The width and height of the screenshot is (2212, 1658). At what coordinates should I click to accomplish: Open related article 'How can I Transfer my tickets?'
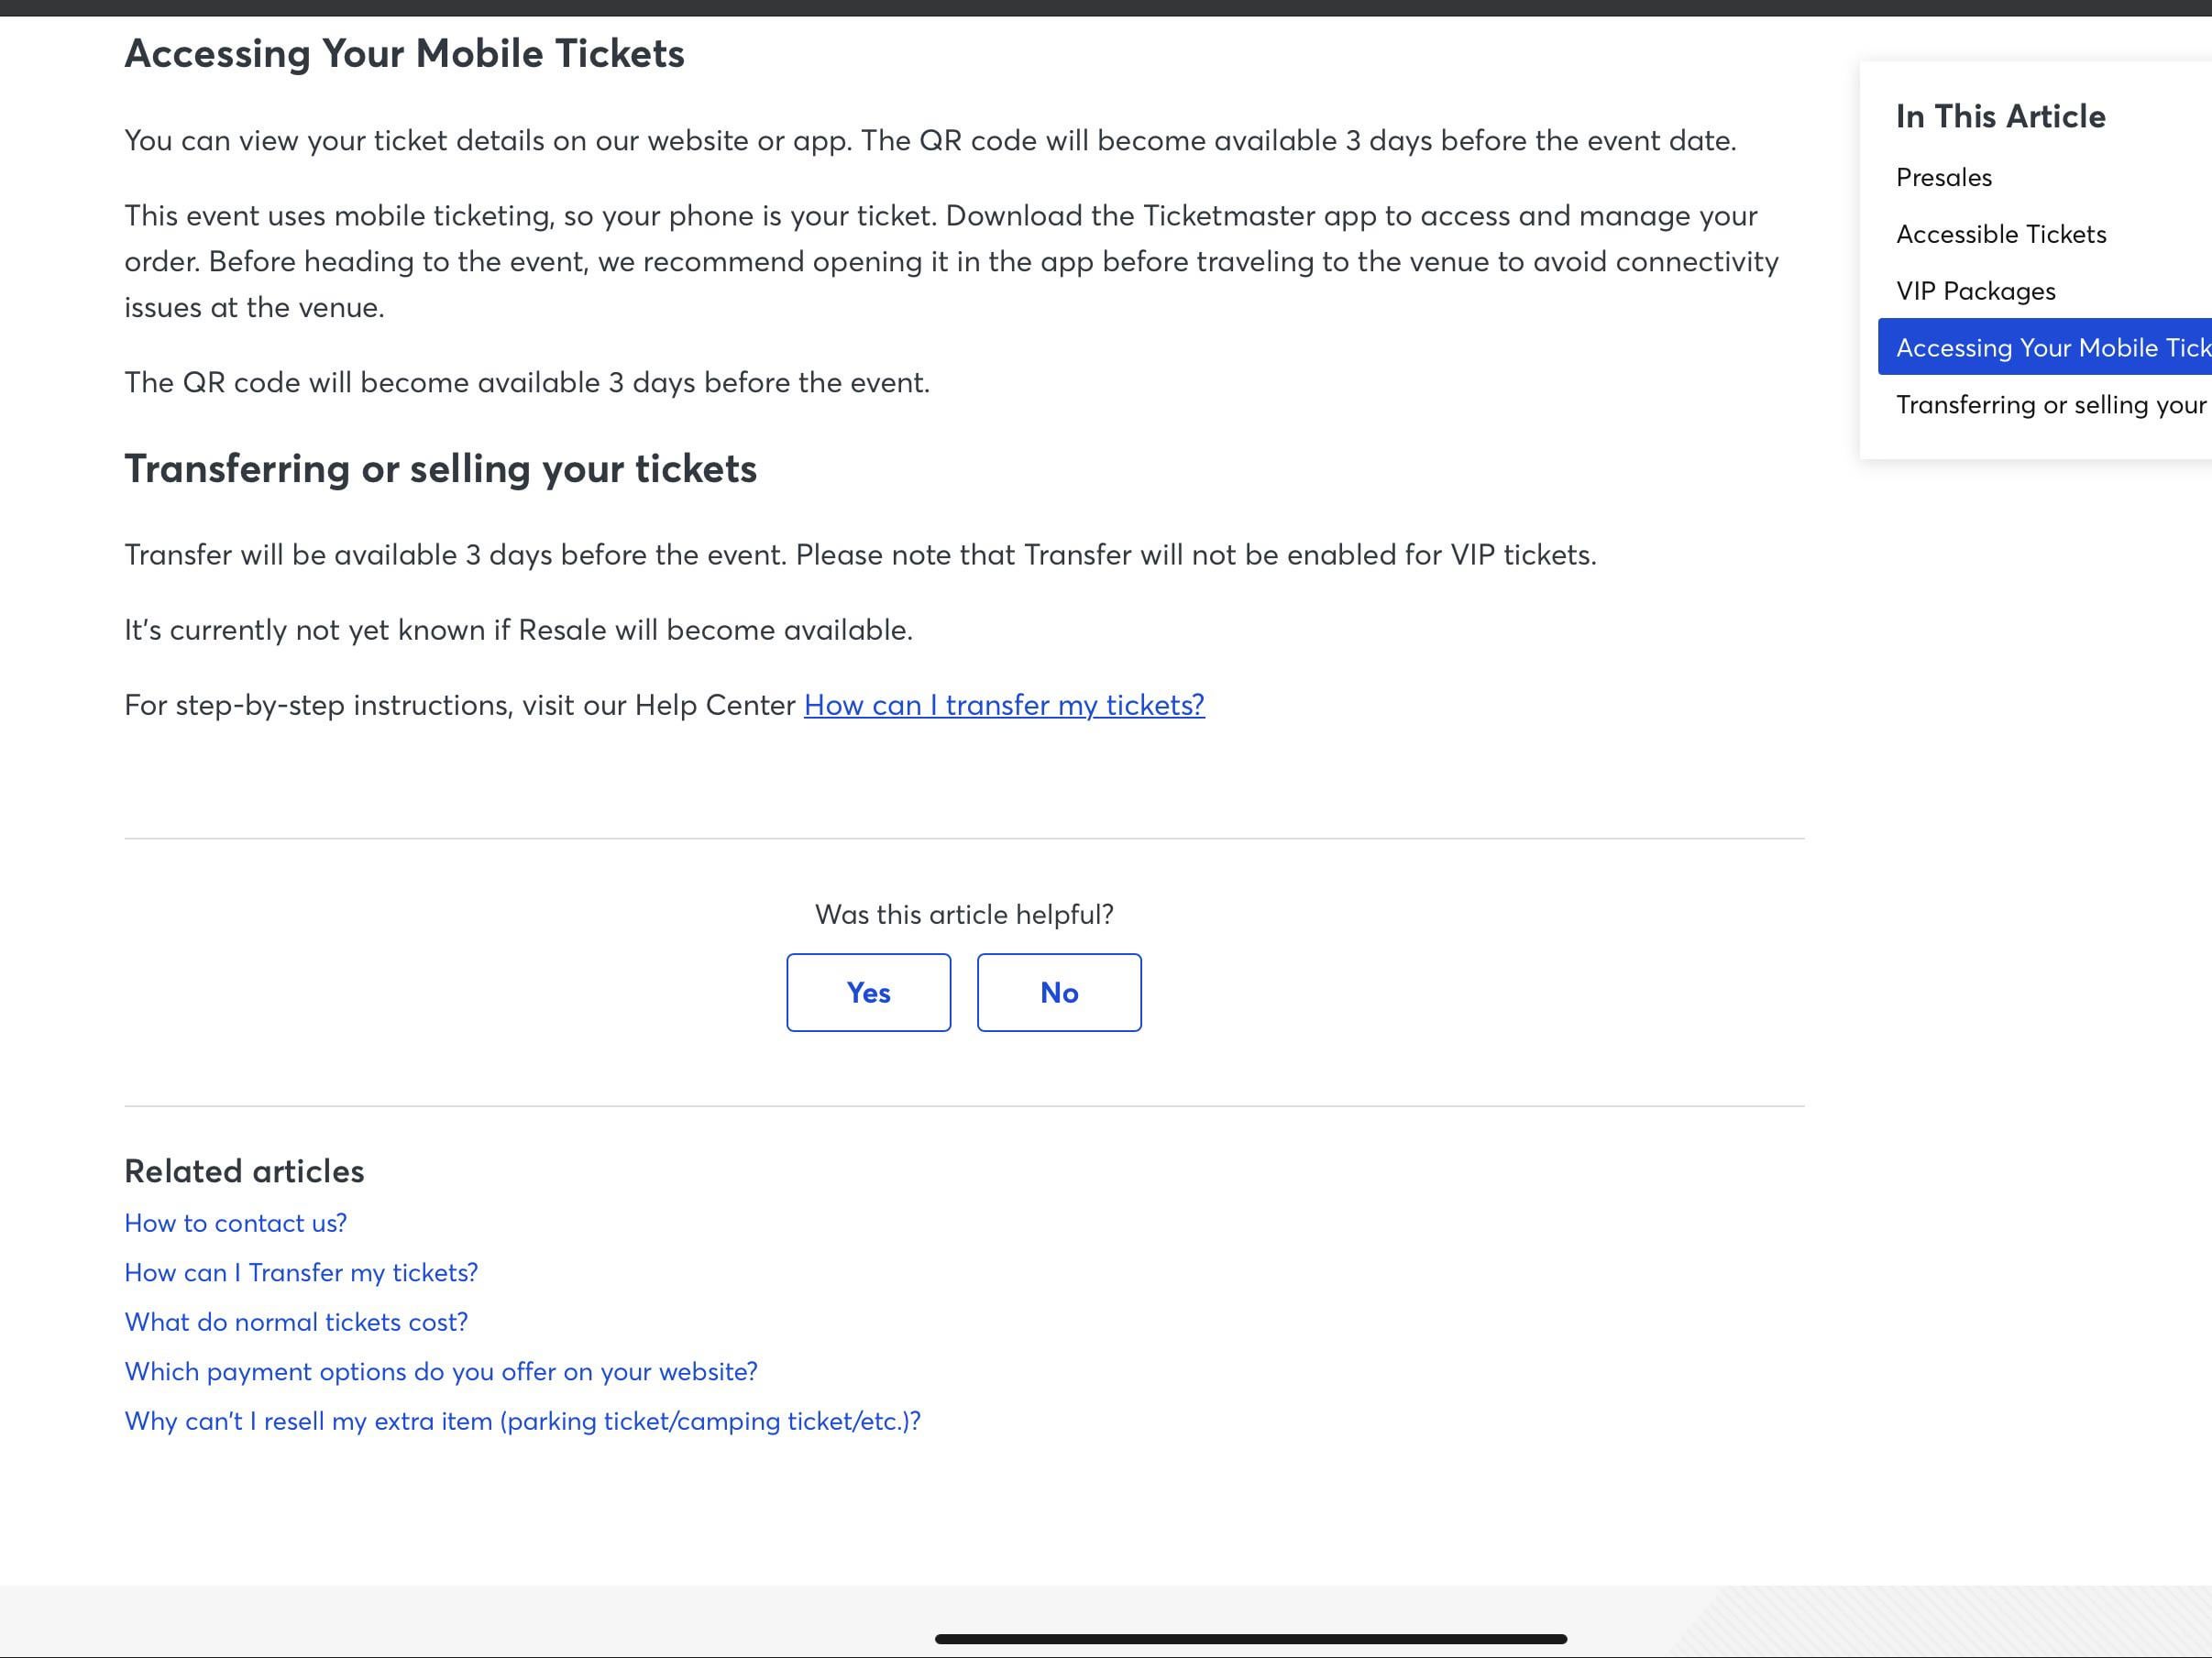pos(301,1272)
